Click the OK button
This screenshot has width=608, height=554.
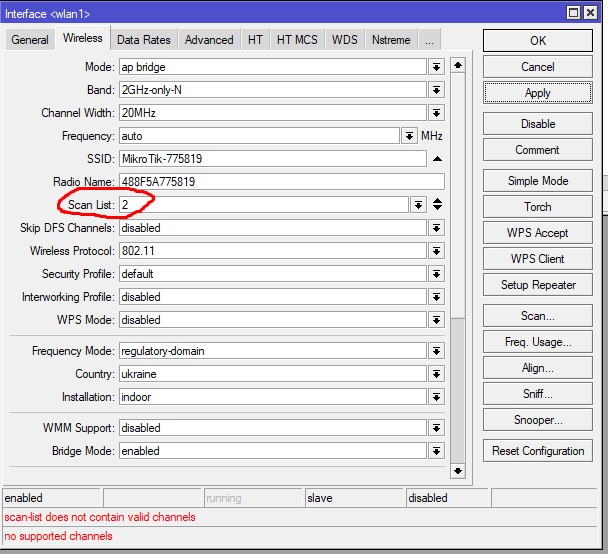538,40
